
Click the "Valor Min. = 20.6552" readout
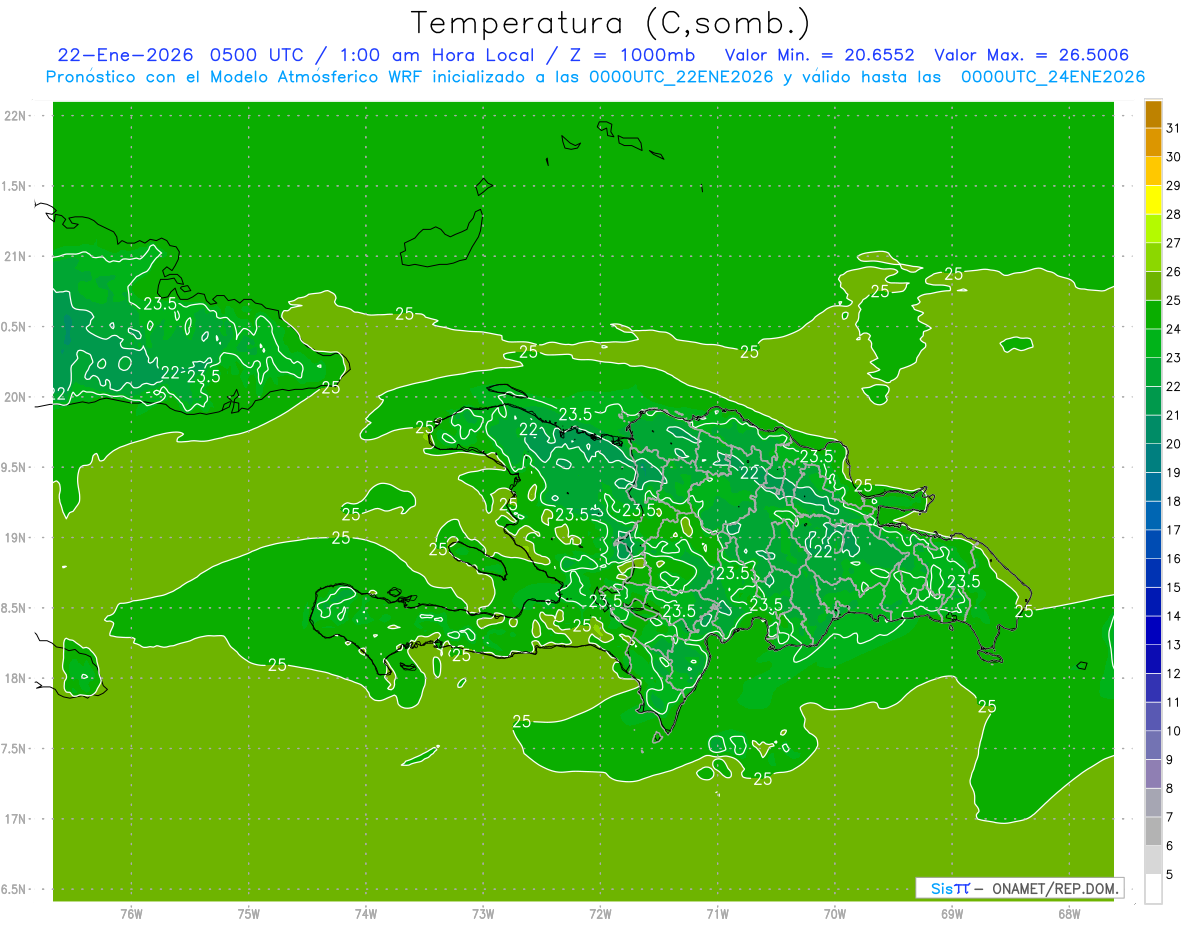tap(820, 55)
